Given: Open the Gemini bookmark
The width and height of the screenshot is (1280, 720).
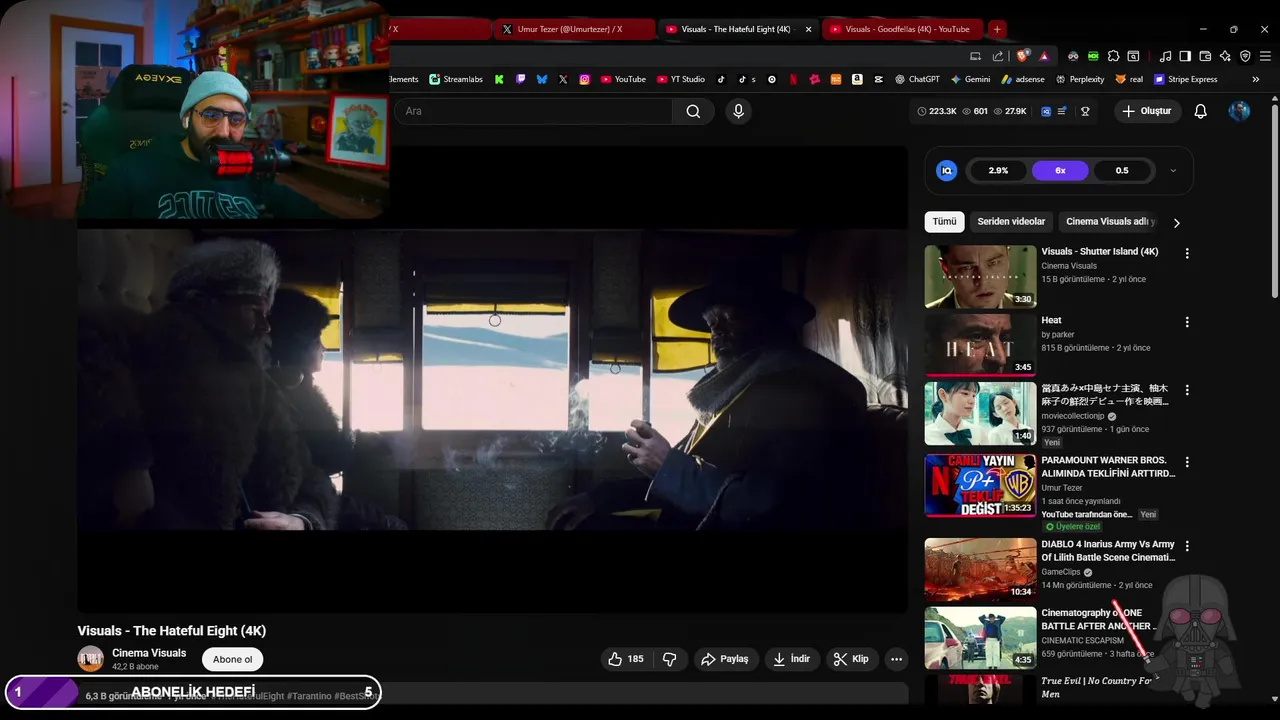Looking at the screenshot, I should tap(970, 79).
